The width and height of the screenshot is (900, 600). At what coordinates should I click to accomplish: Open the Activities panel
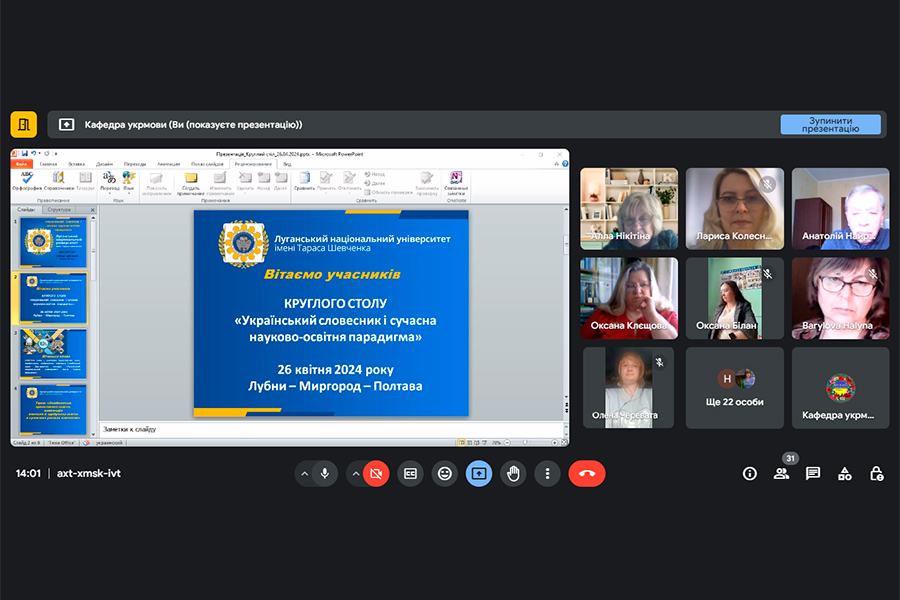tap(845, 474)
